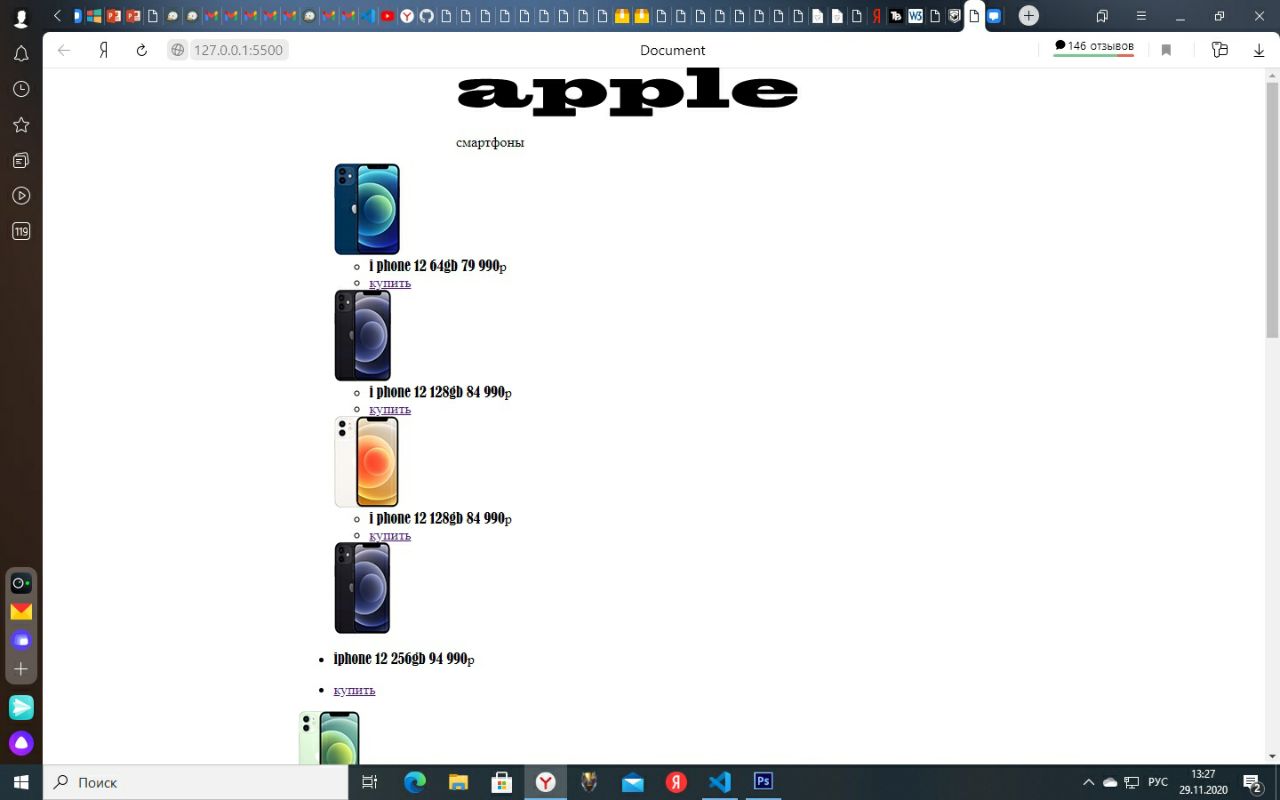Open the Yandex Mail envelope sidebar app
1280x800 pixels.
pos(21,611)
